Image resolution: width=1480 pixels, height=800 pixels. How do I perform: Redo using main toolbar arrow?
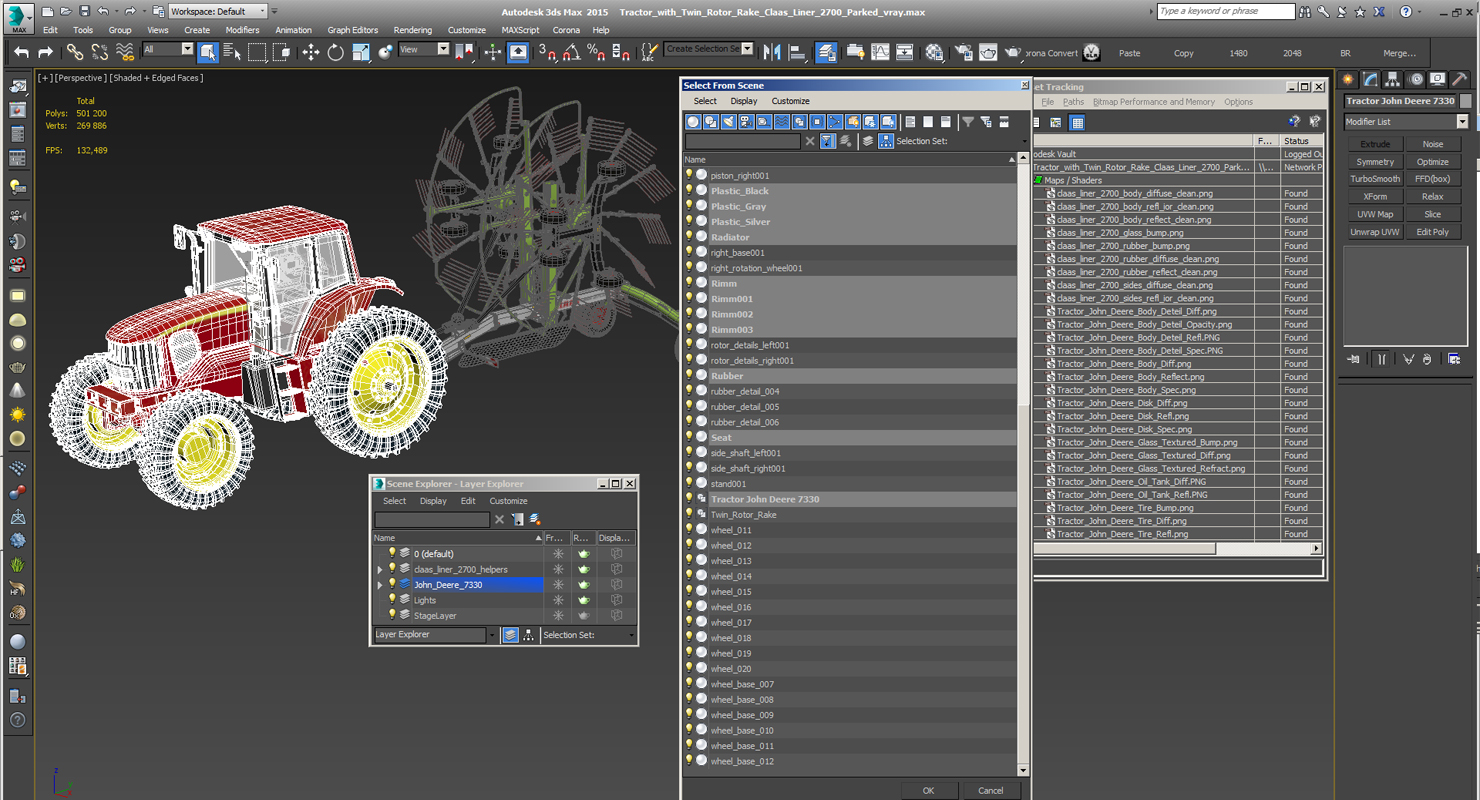click(x=45, y=52)
